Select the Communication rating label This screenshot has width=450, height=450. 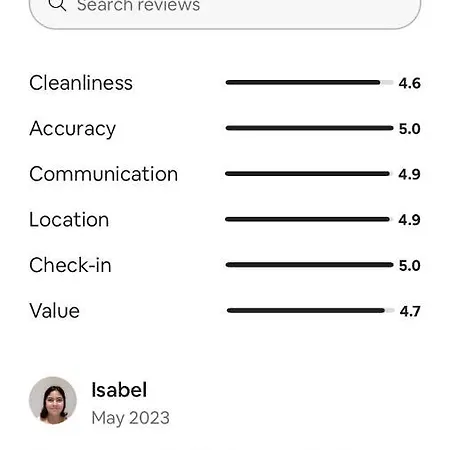point(104,174)
